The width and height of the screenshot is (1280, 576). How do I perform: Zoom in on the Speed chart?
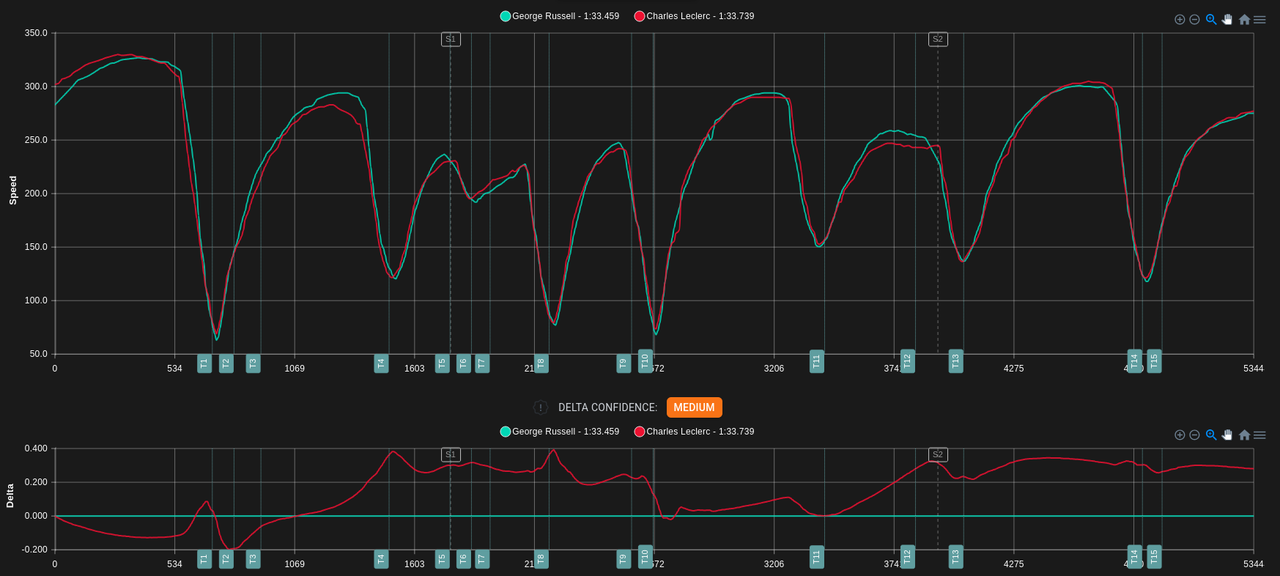tap(1180, 19)
